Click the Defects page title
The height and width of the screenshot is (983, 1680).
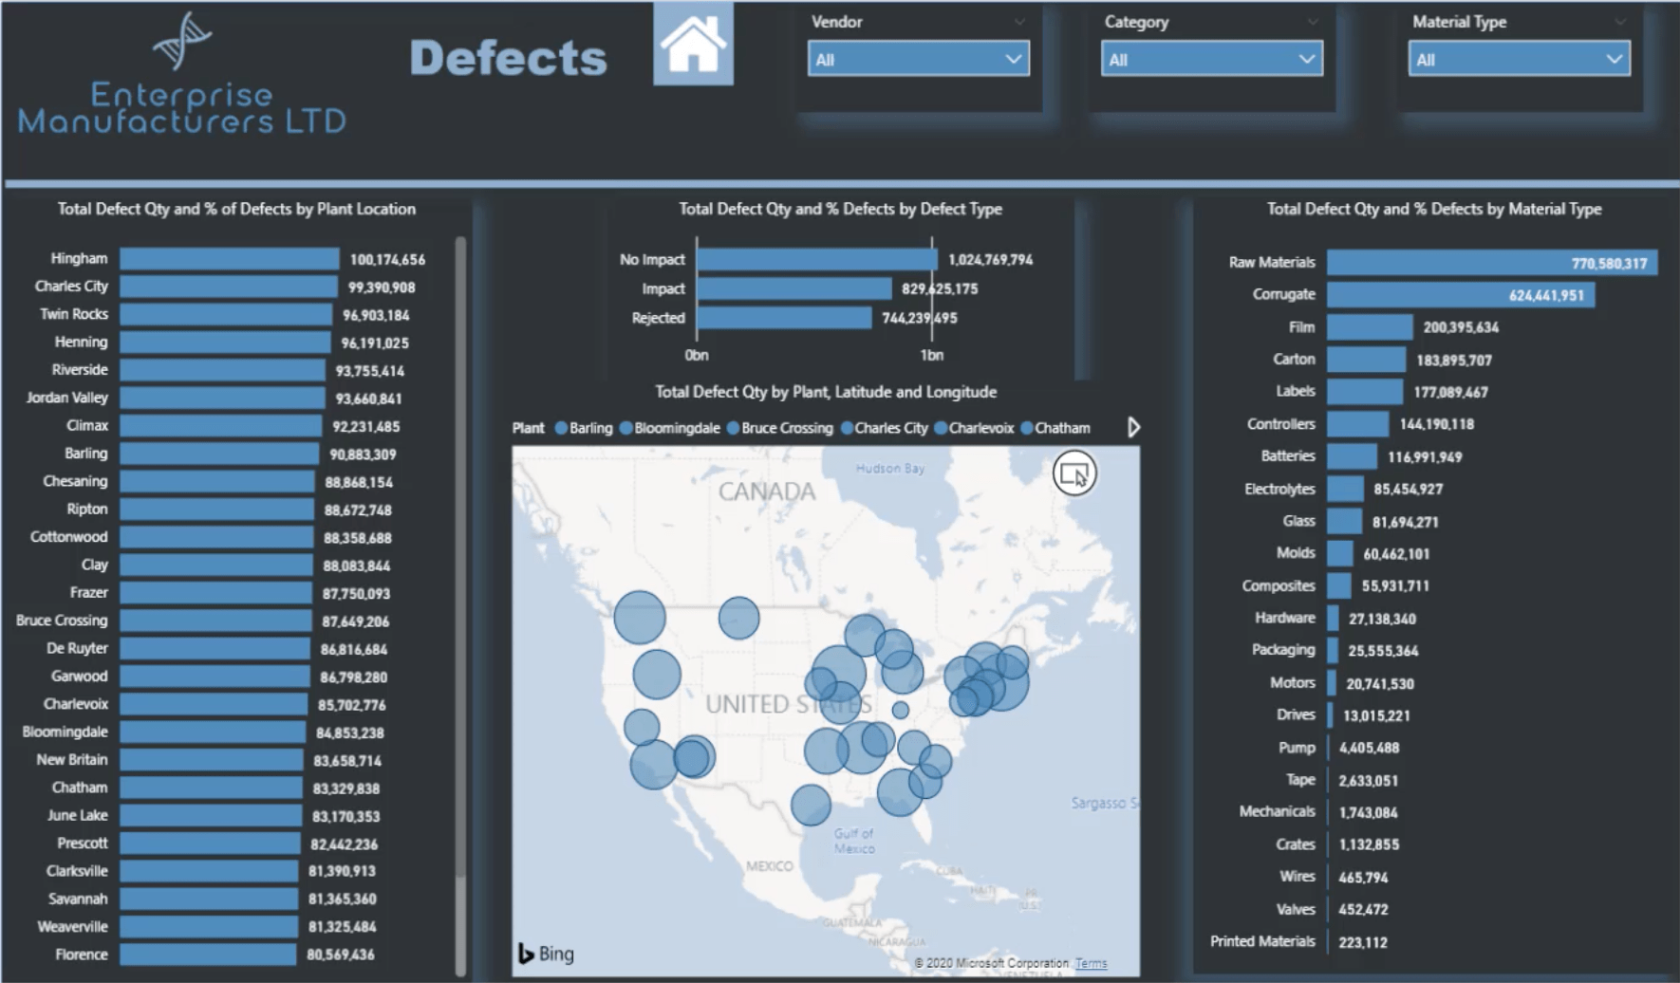(x=508, y=58)
